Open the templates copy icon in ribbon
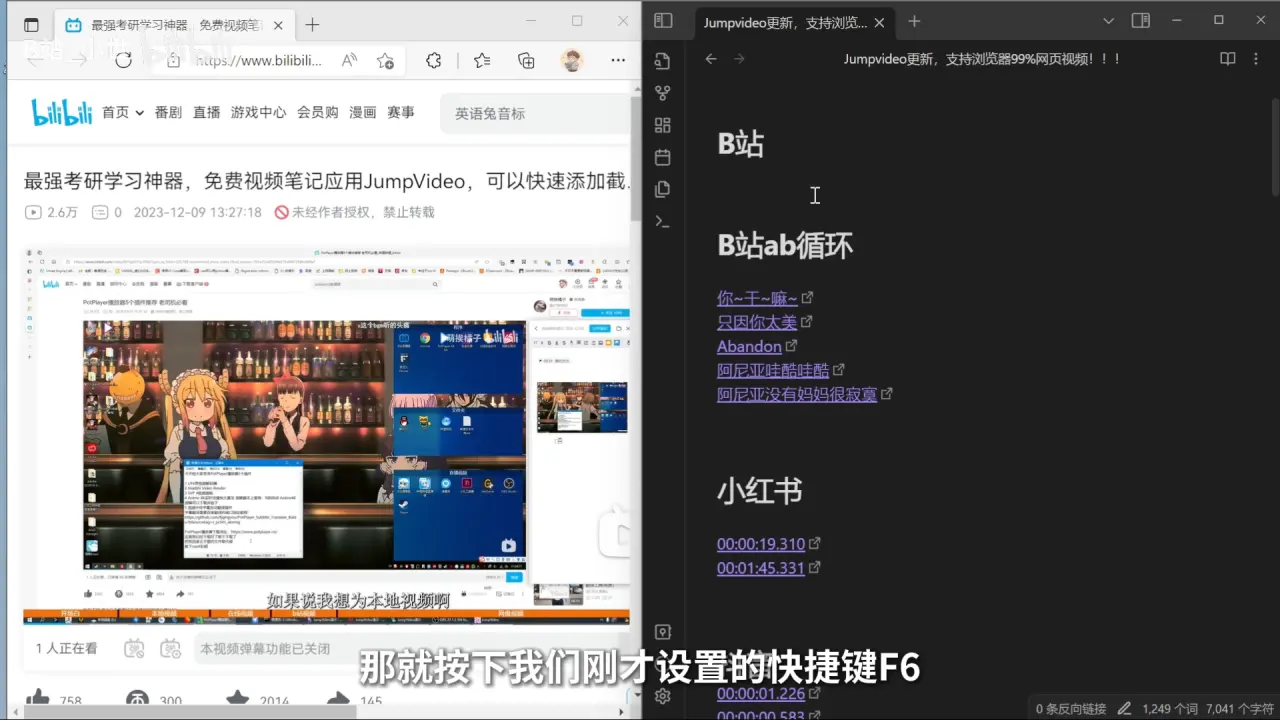 click(662, 189)
